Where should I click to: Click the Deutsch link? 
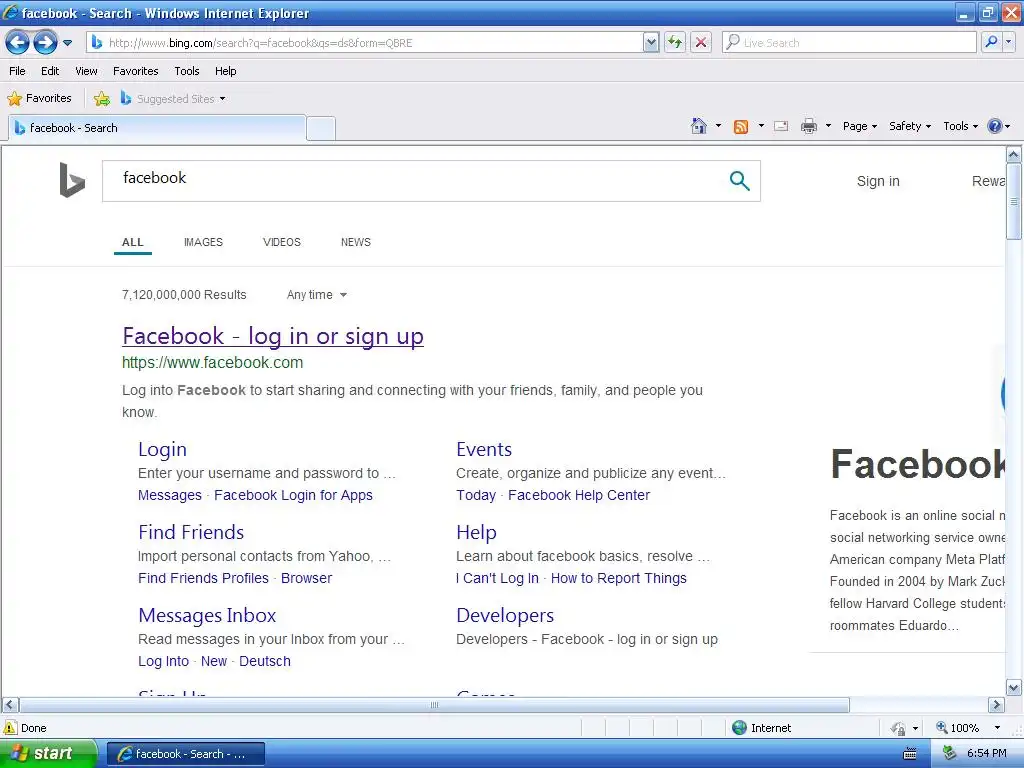click(x=264, y=661)
